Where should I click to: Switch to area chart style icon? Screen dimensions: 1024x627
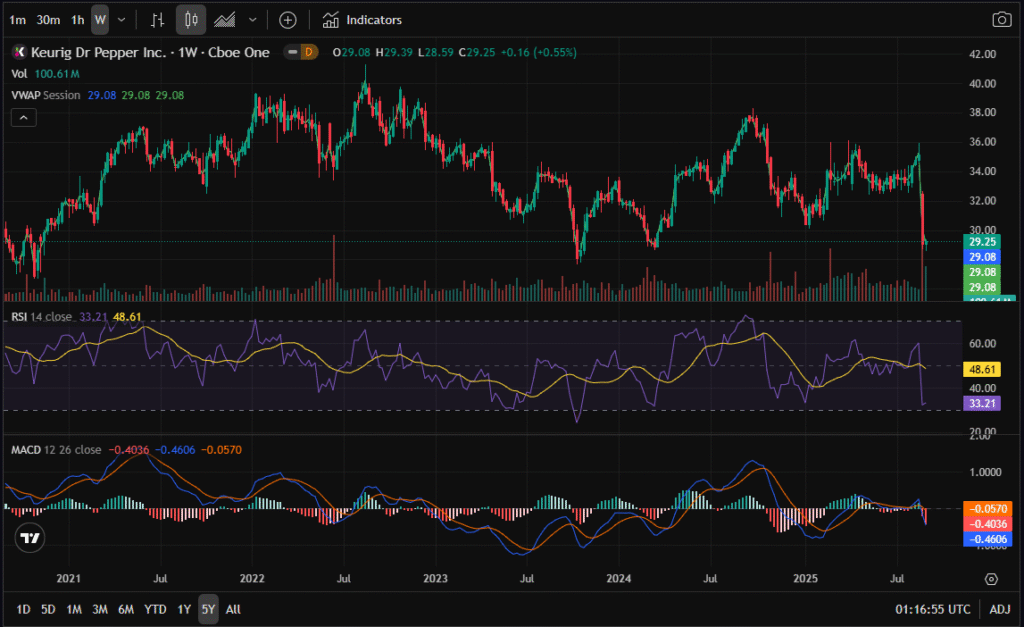(226, 20)
